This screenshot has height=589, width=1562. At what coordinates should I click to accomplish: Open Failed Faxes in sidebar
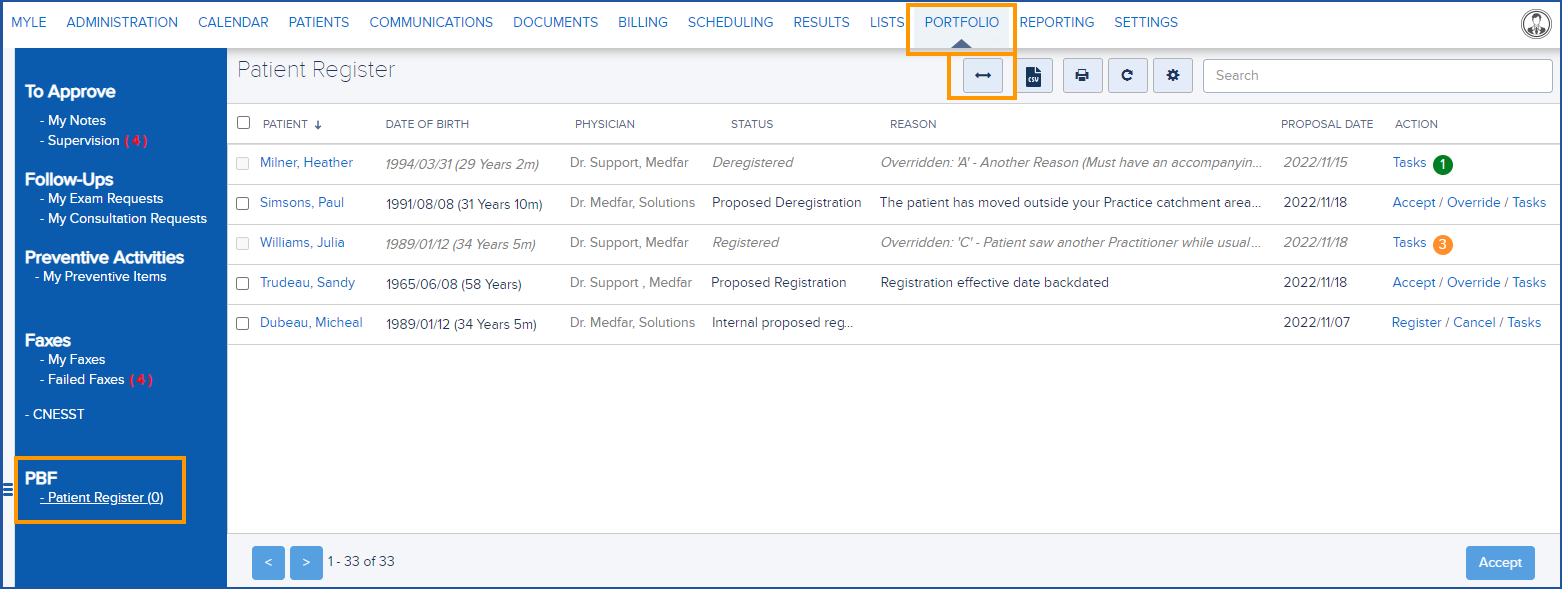point(86,380)
